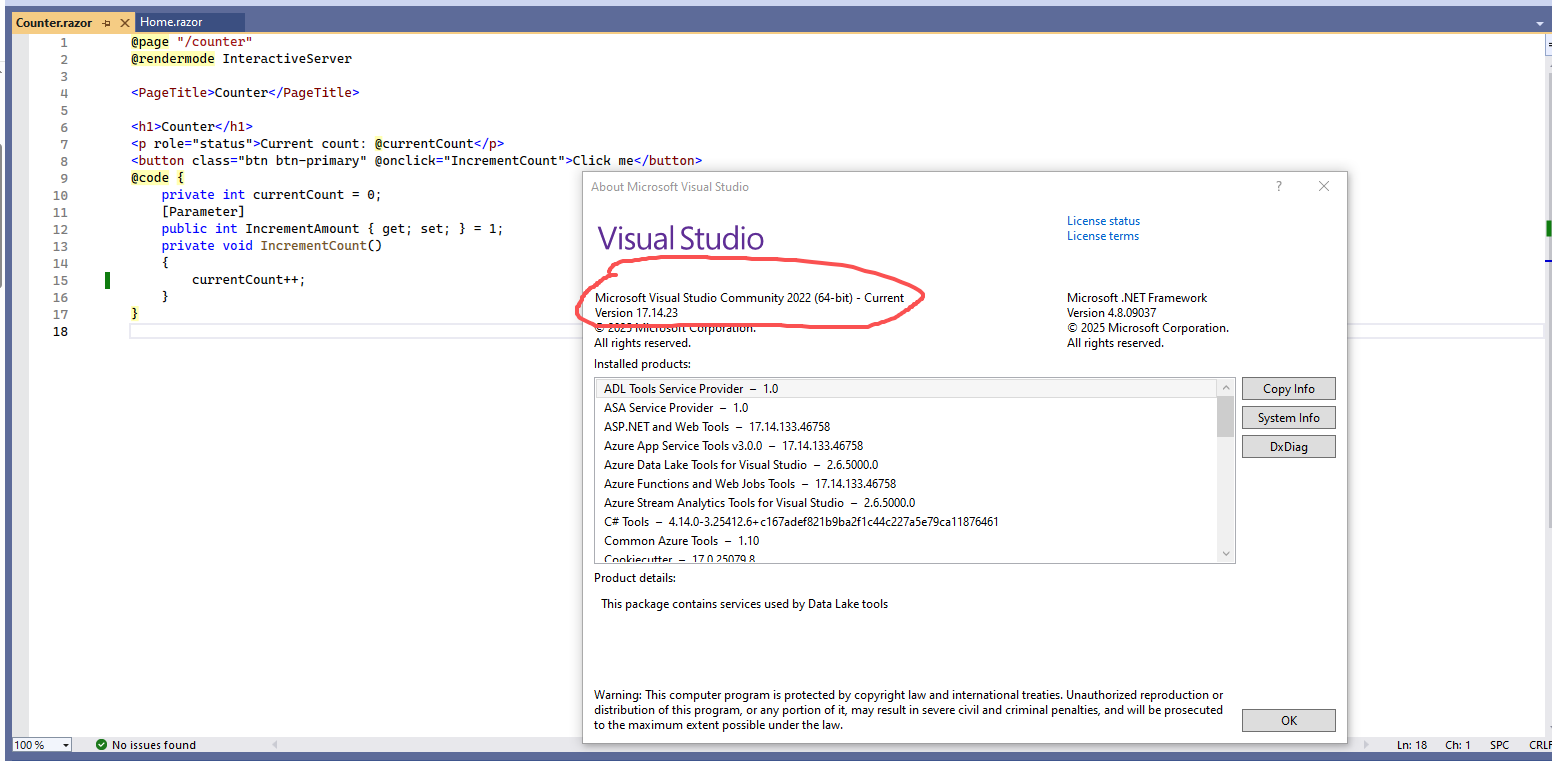
Task: Click the Current count paragraph code line
Action: [x=317, y=144]
